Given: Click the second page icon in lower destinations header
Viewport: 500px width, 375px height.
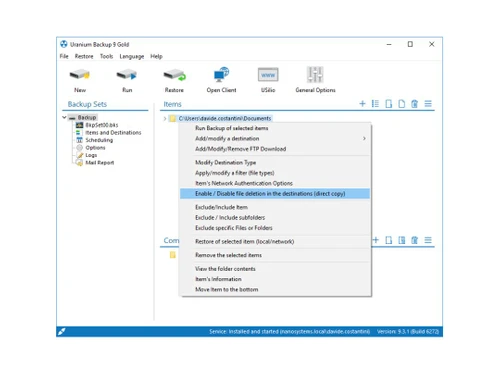Looking at the screenshot, I should (402, 240).
